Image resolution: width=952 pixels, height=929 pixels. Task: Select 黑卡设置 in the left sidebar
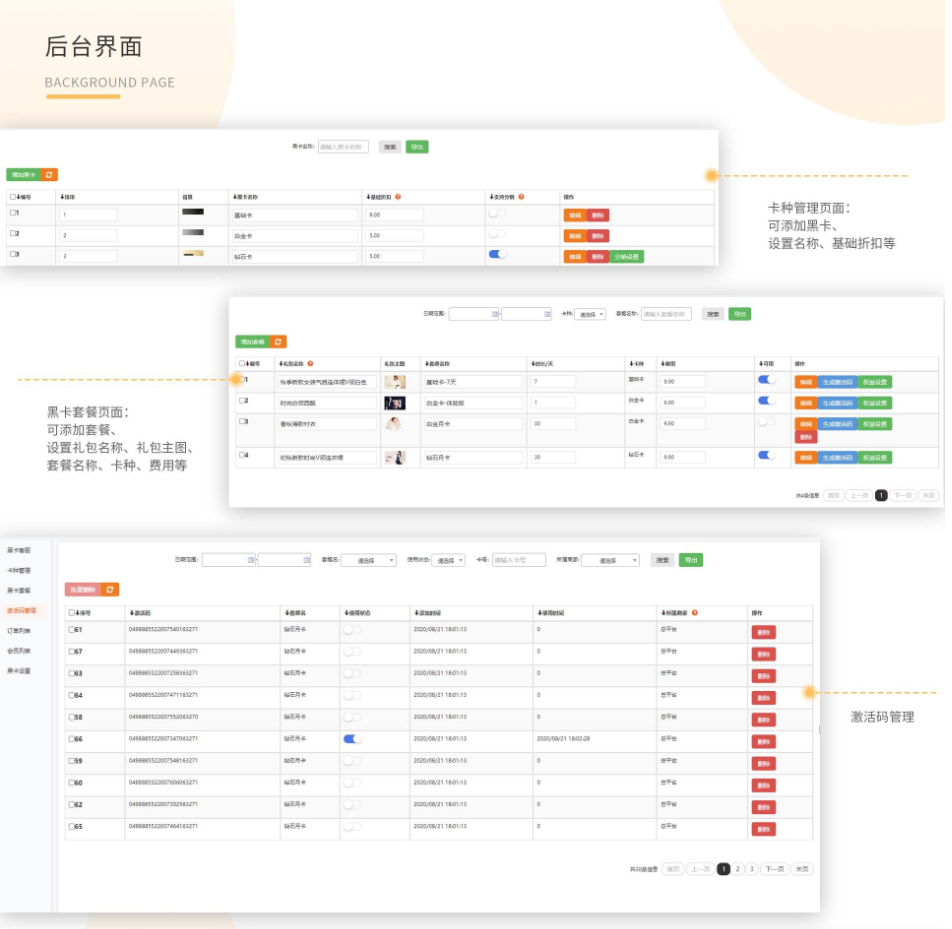20,671
